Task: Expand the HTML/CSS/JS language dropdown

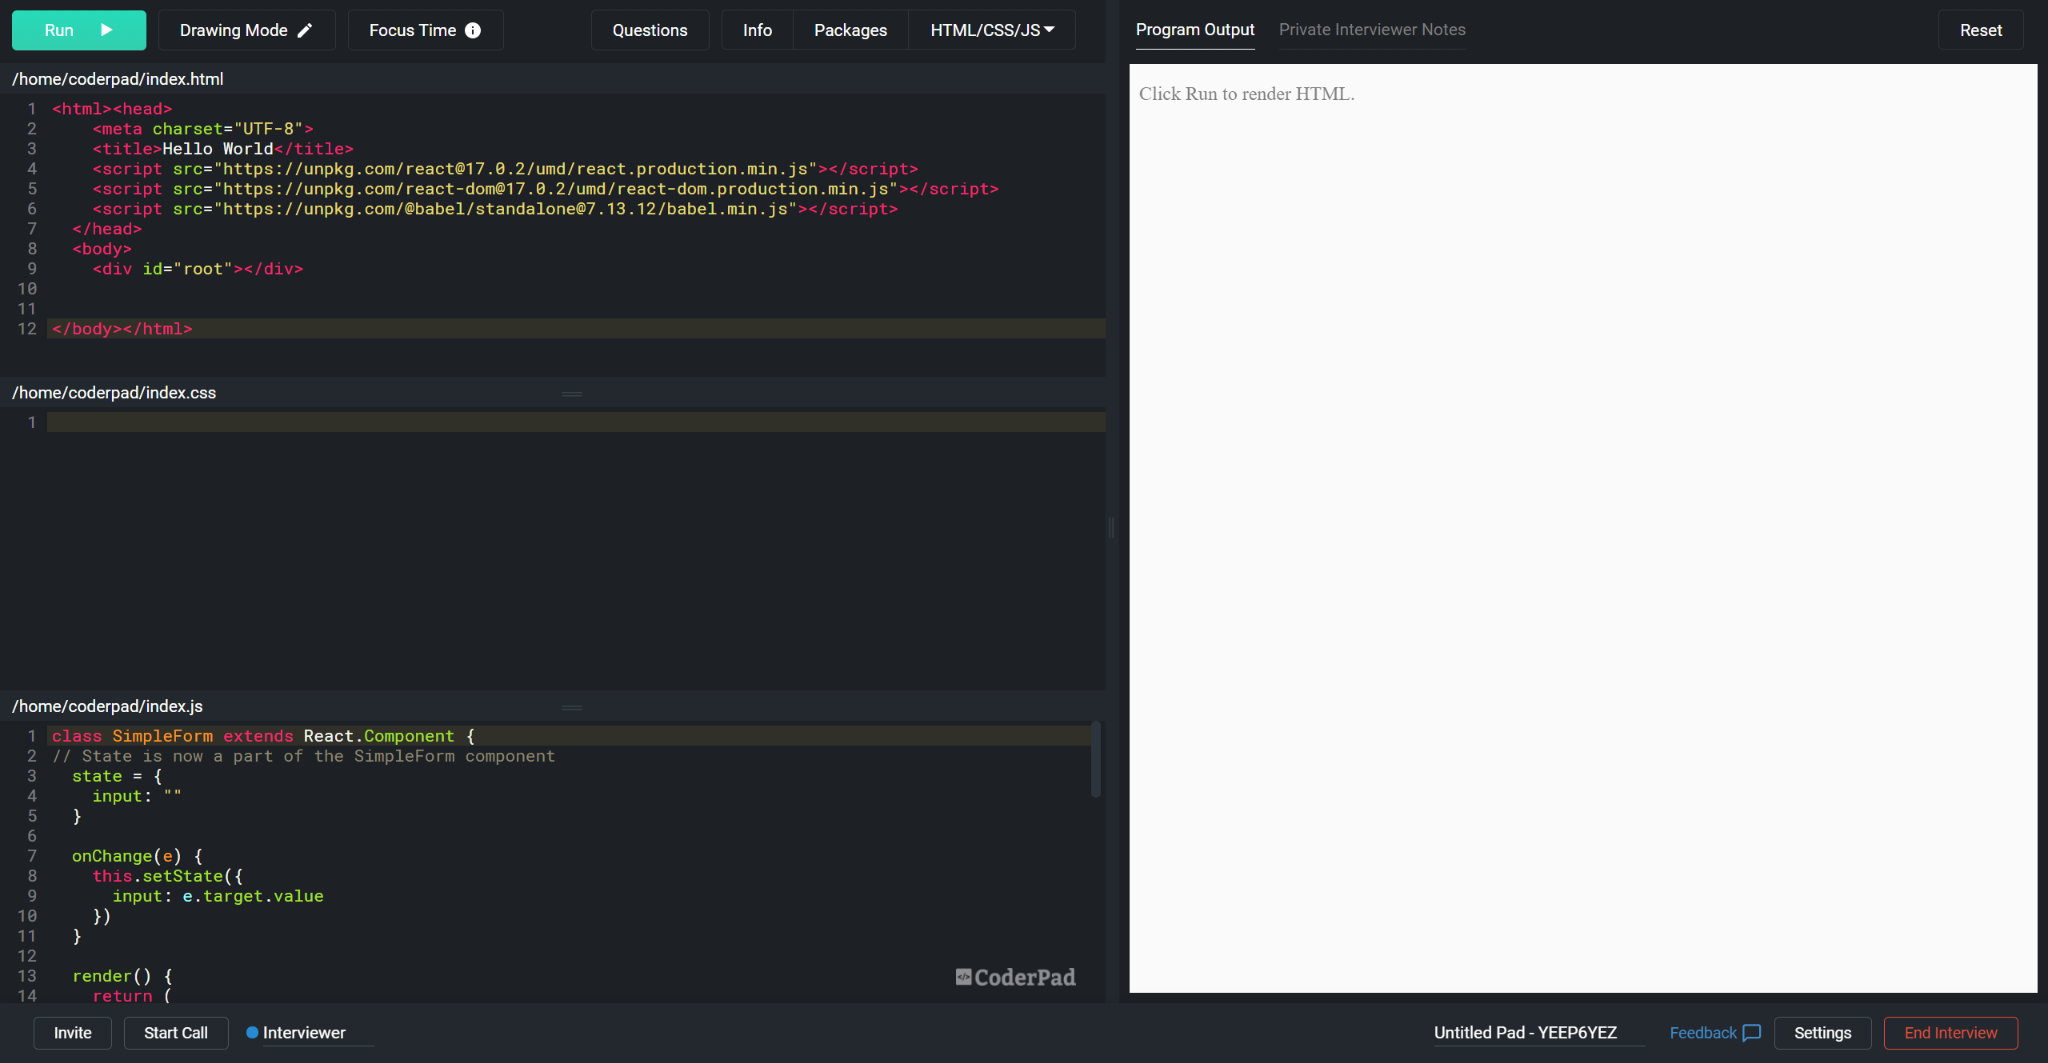Action: point(992,30)
